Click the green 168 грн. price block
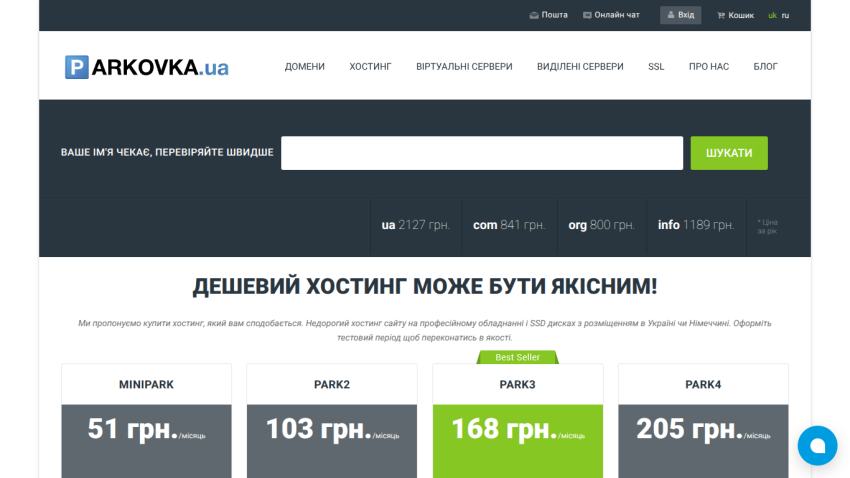 (518, 441)
